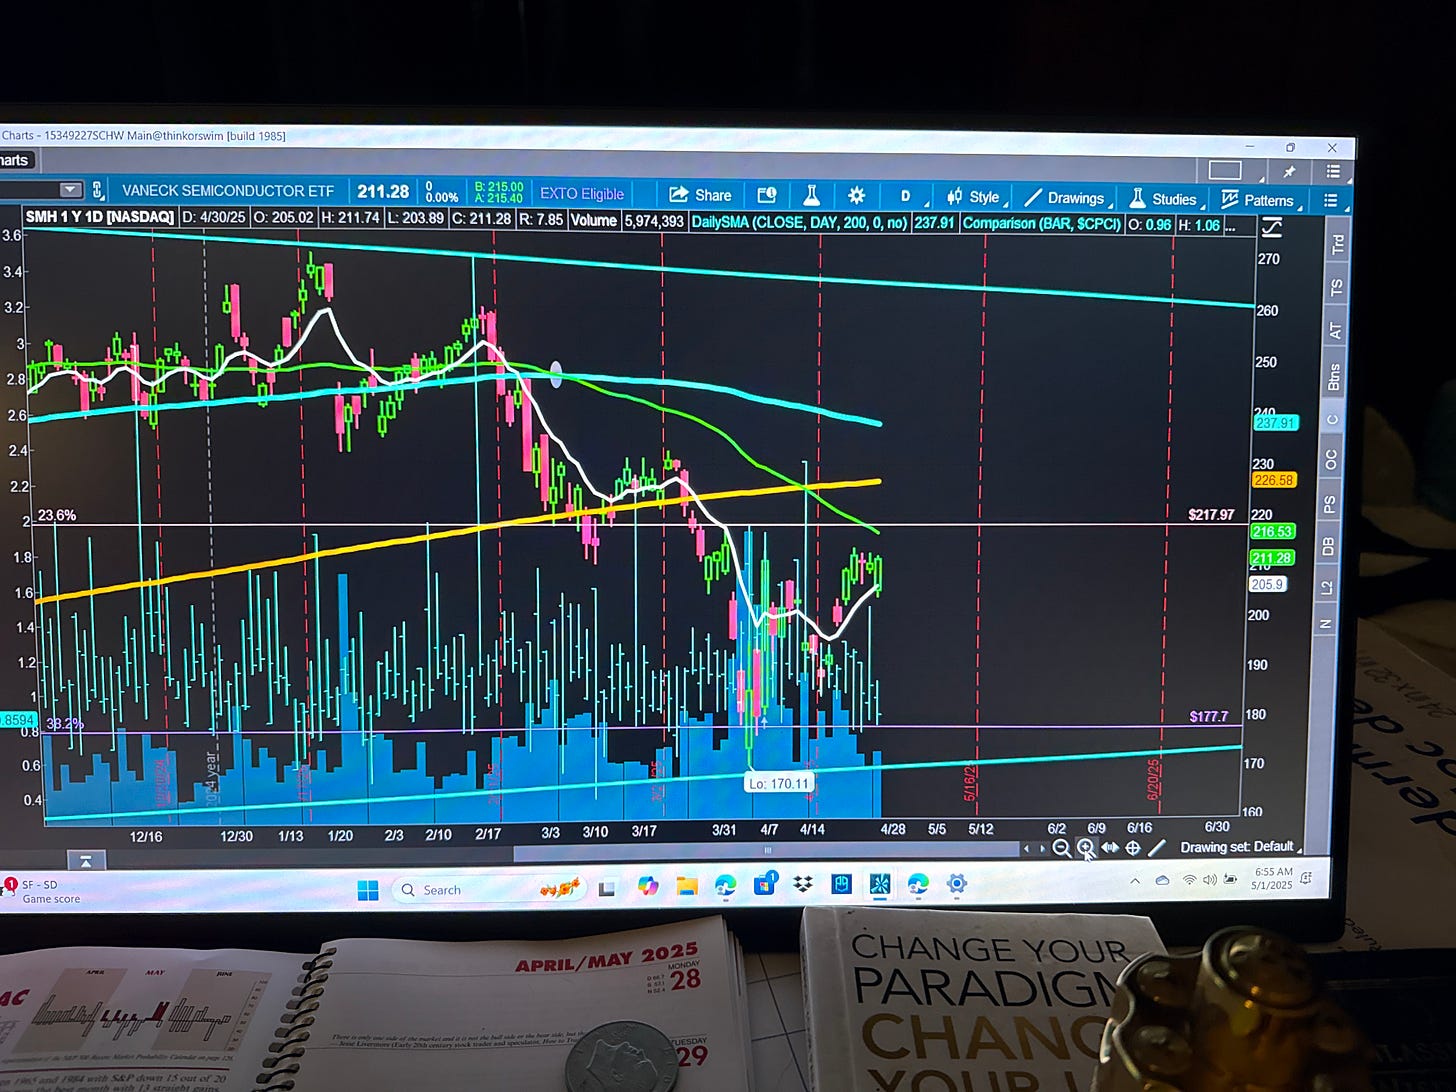Click the SMH 1 Y 1D [NASDAQ] label

[x=99, y=217]
